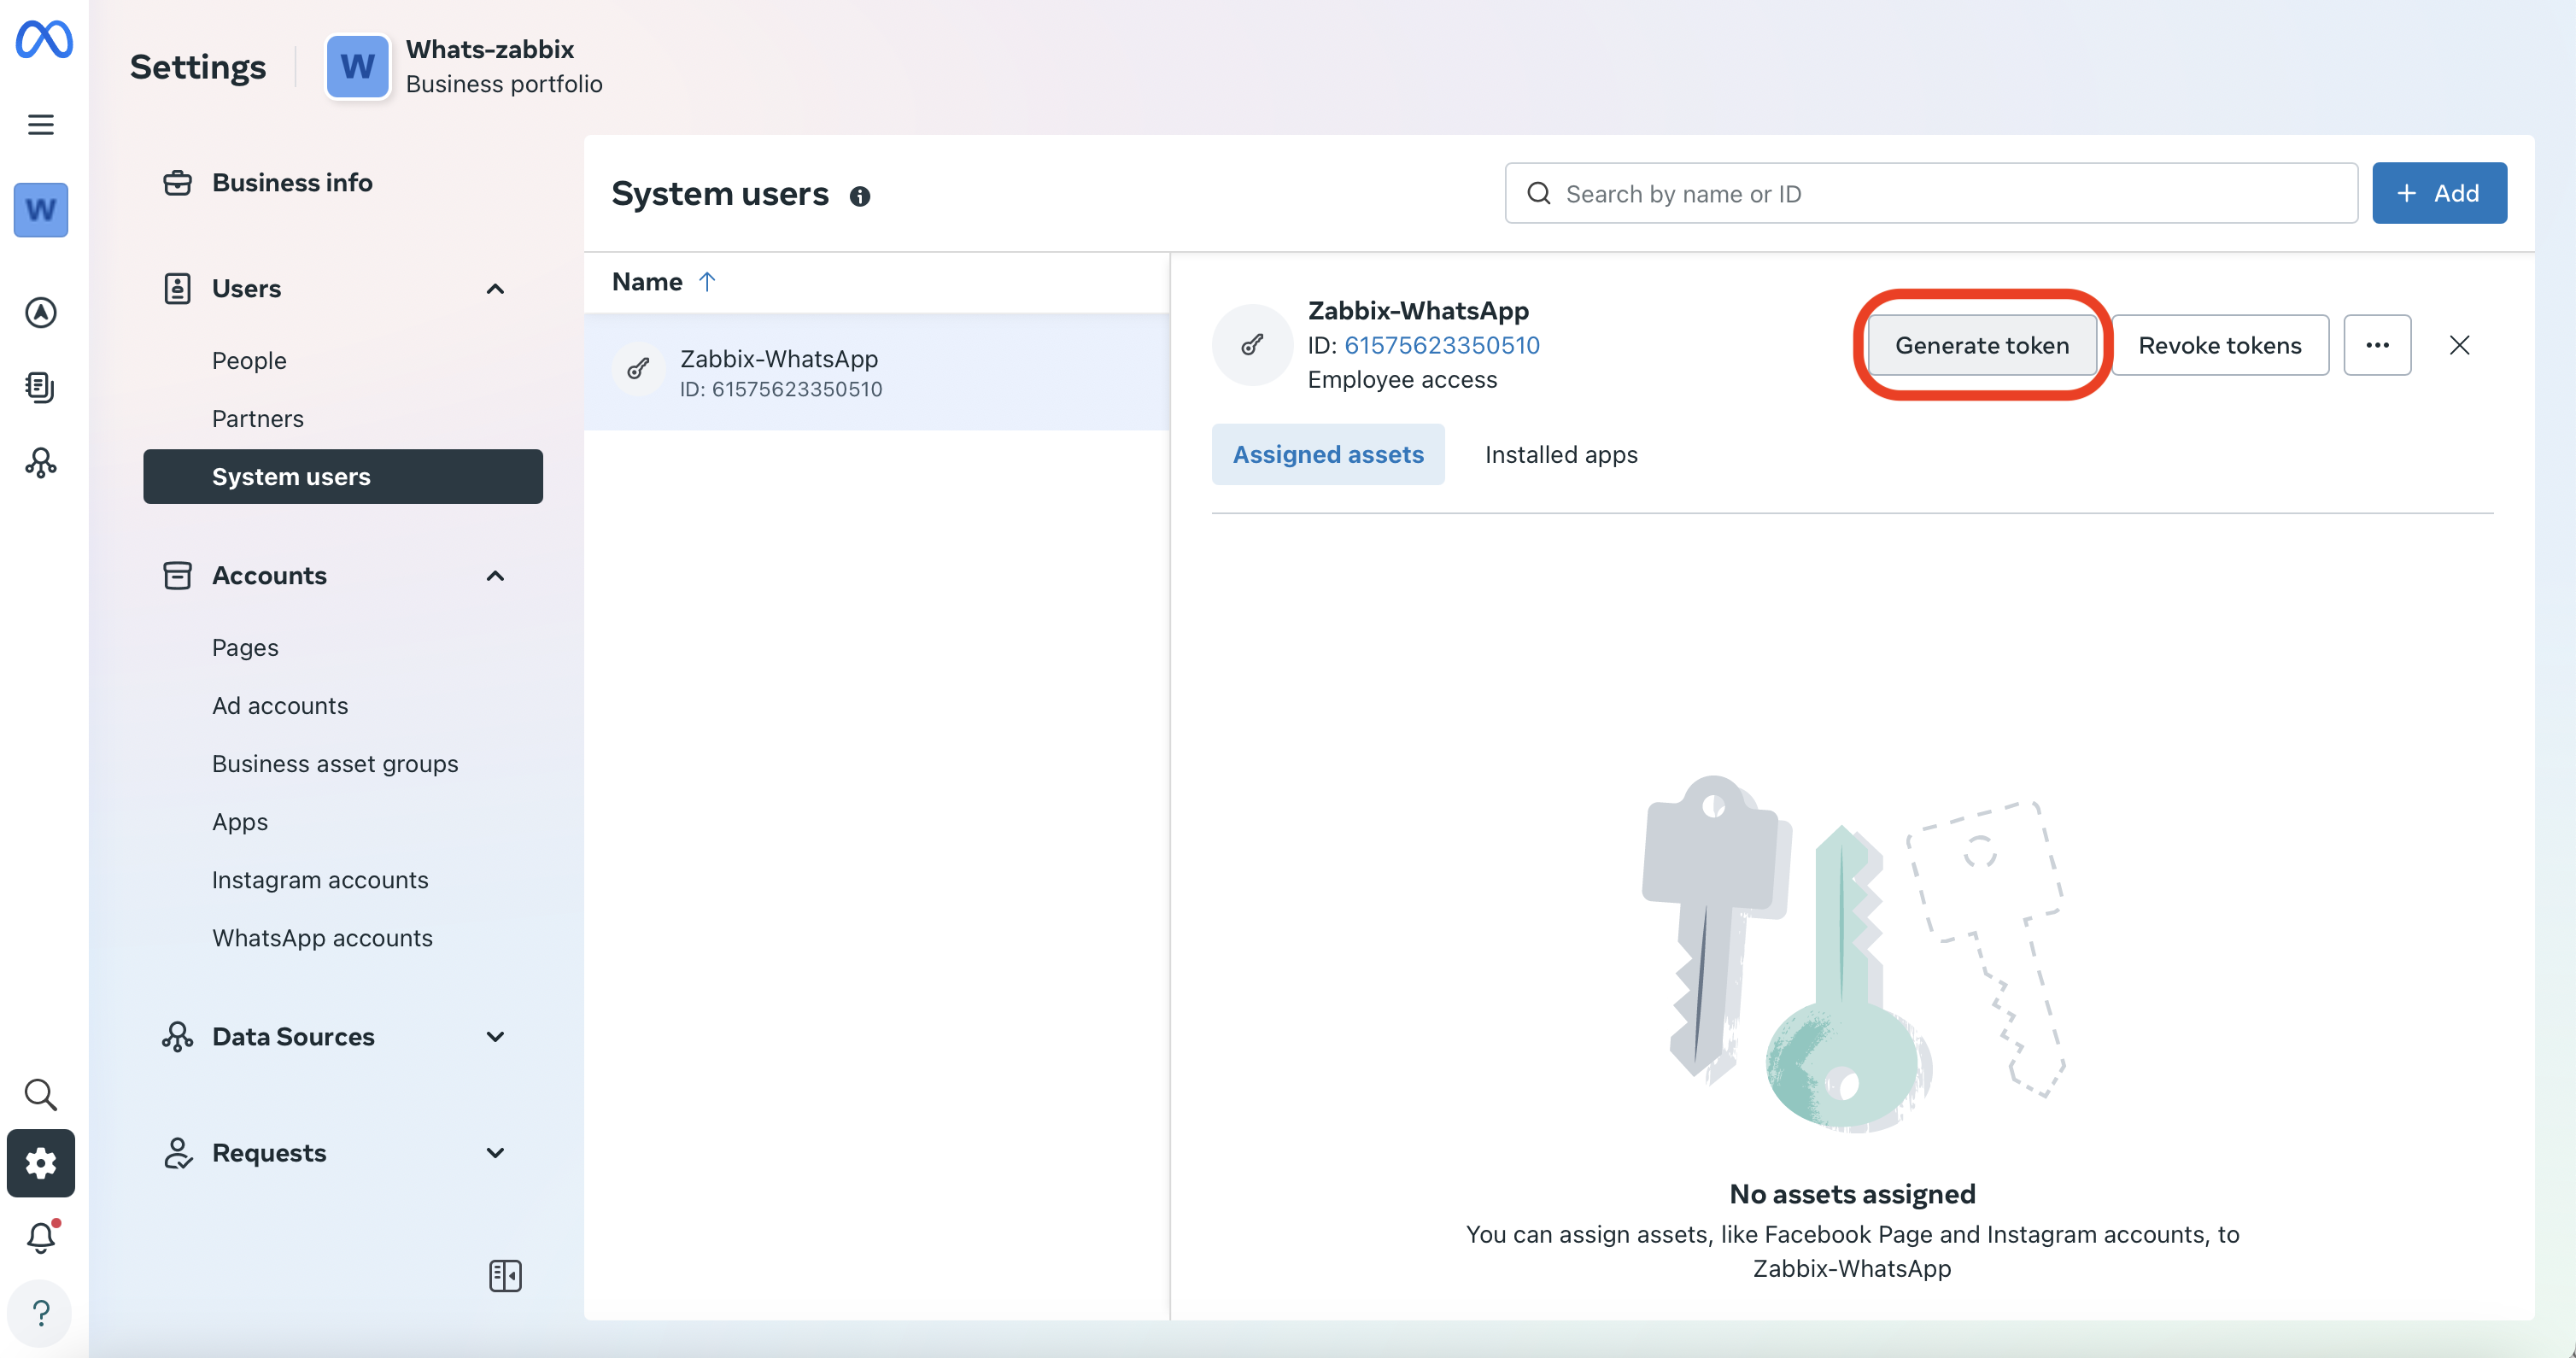Open the billing documents icon in rail
Screen dimensions: 2576x1358
[x=41, y=387]
